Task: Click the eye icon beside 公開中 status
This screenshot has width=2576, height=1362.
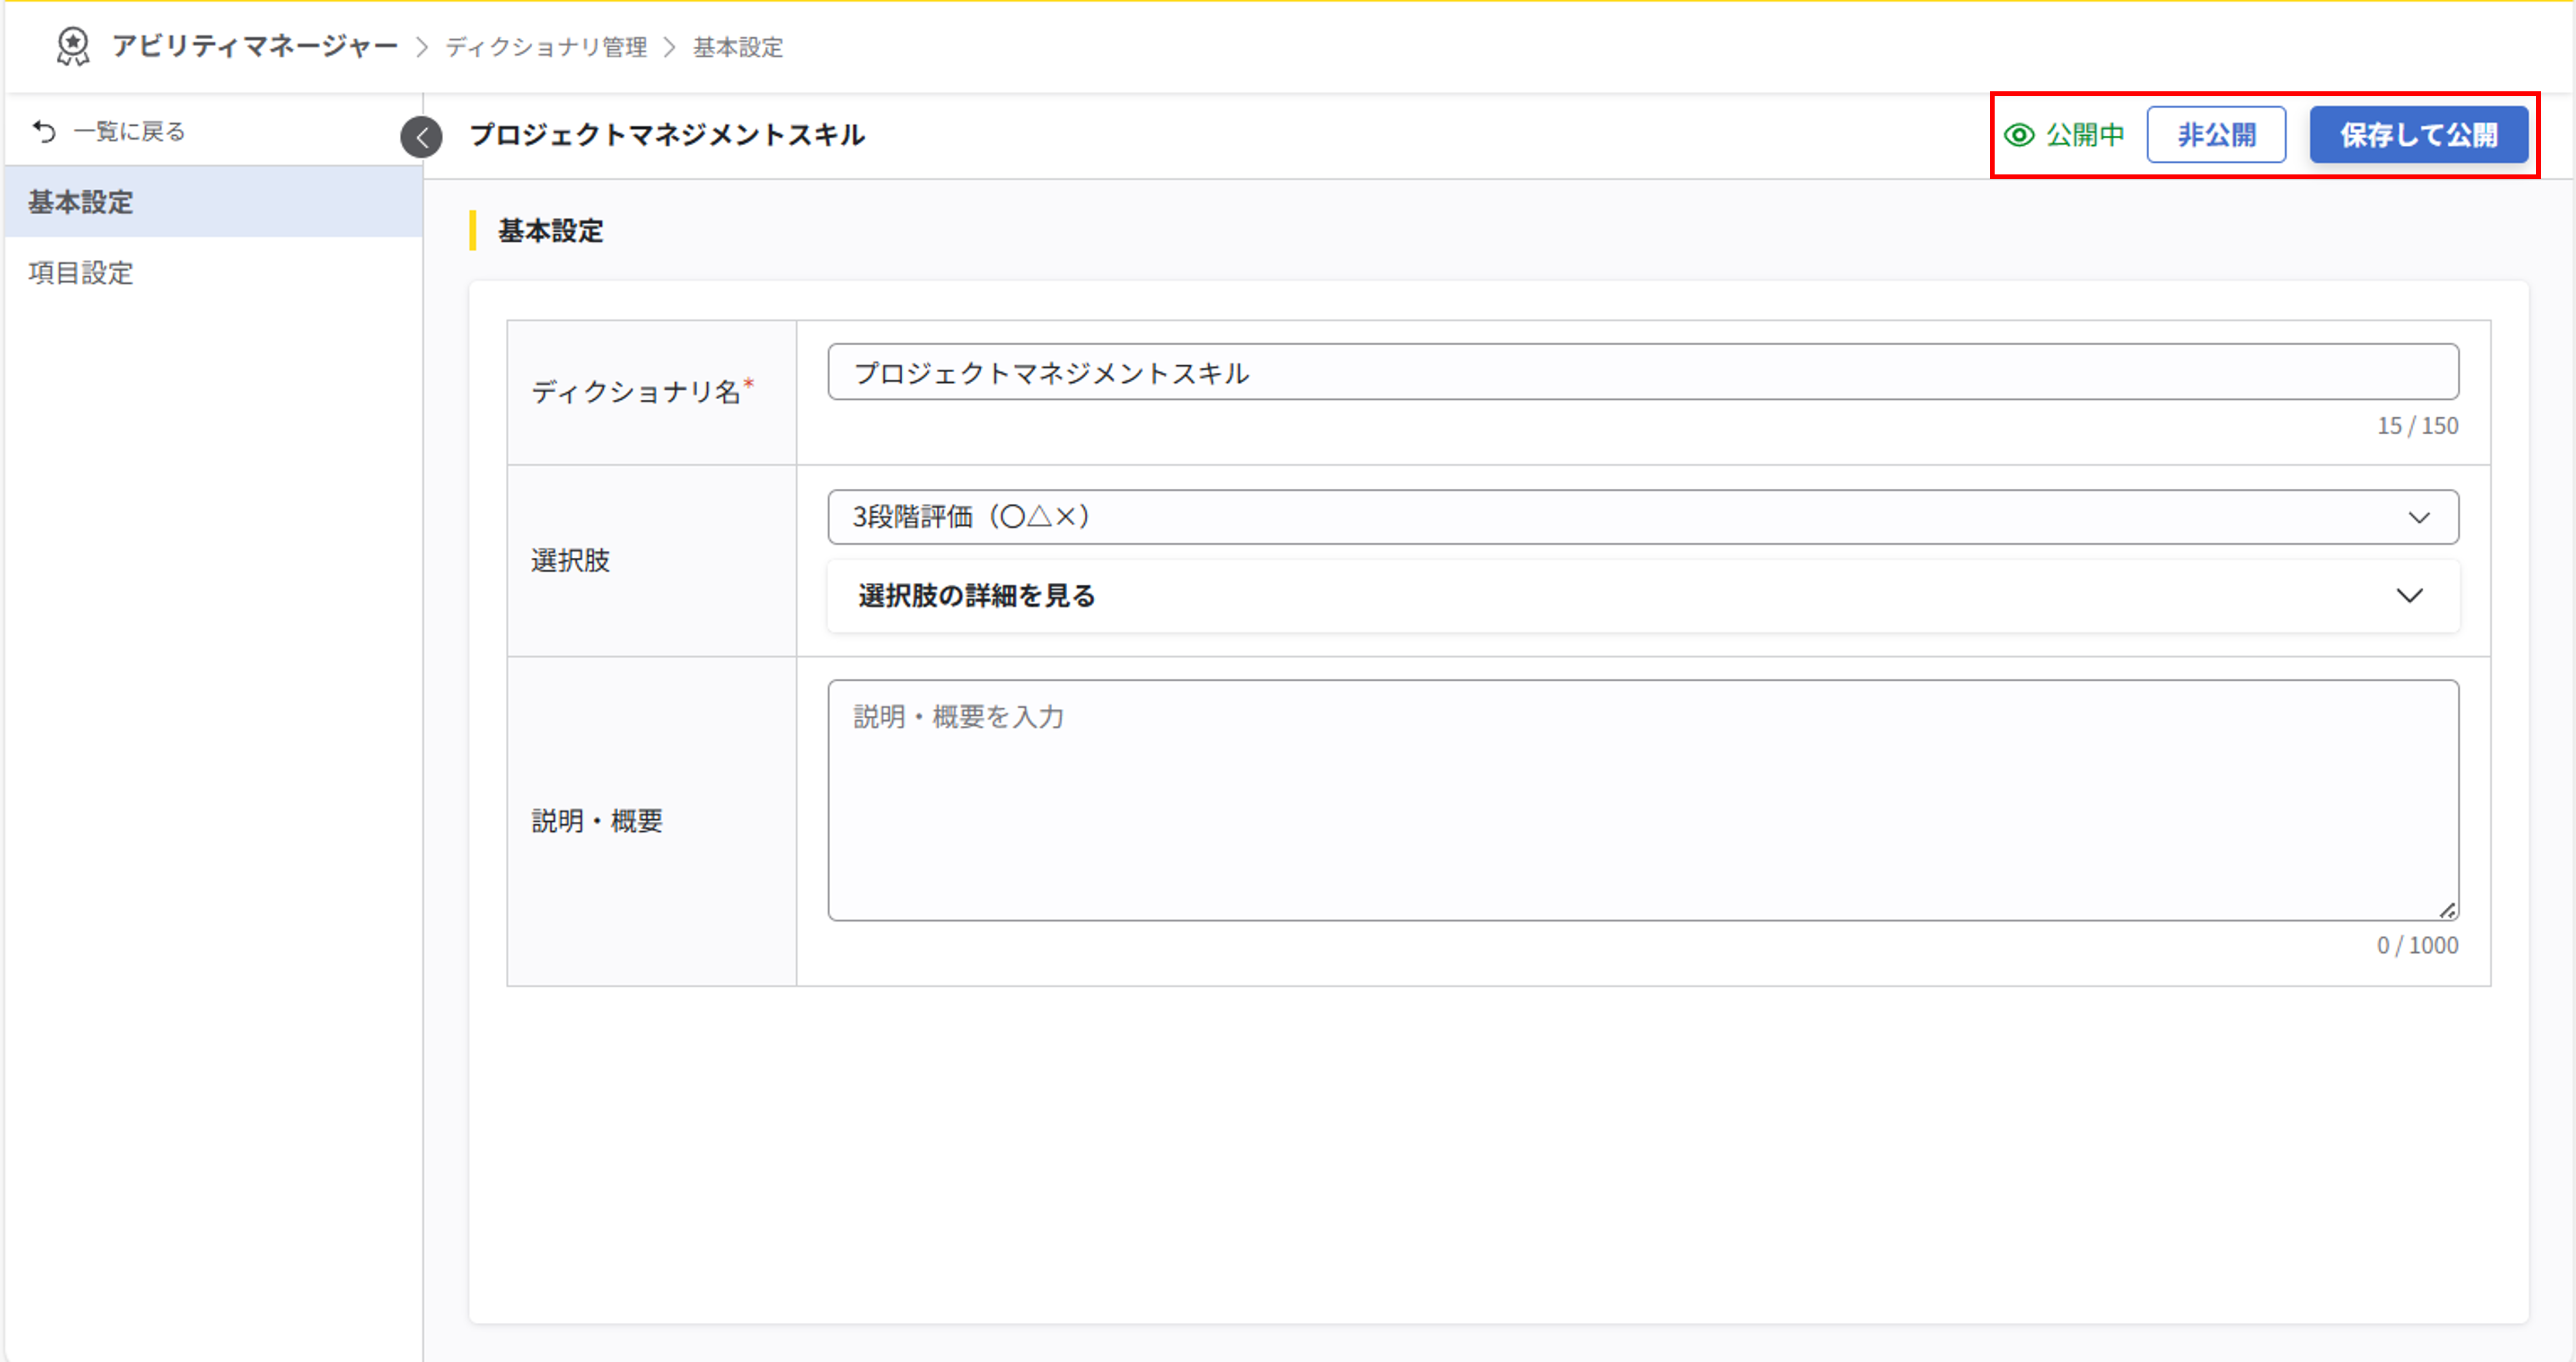Action: 2019,134
